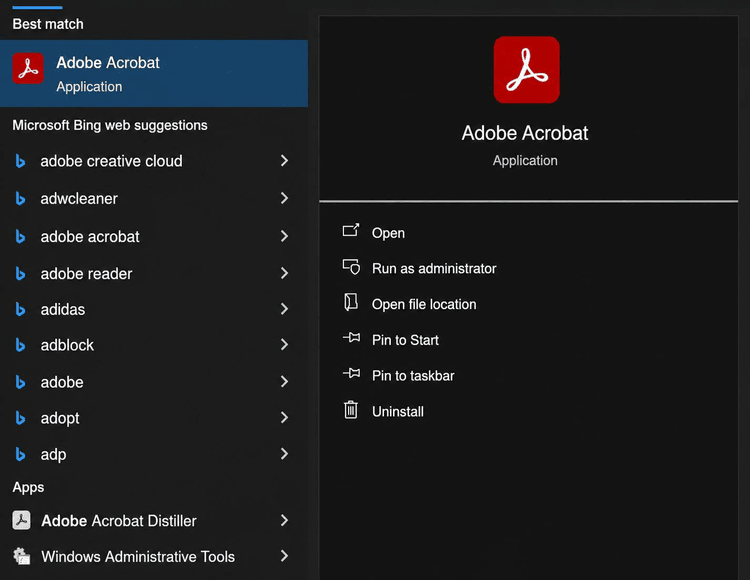Viewport: 750px width, 580px height.
Task: Click the Open window icon
Action: [x=351, y=230]
